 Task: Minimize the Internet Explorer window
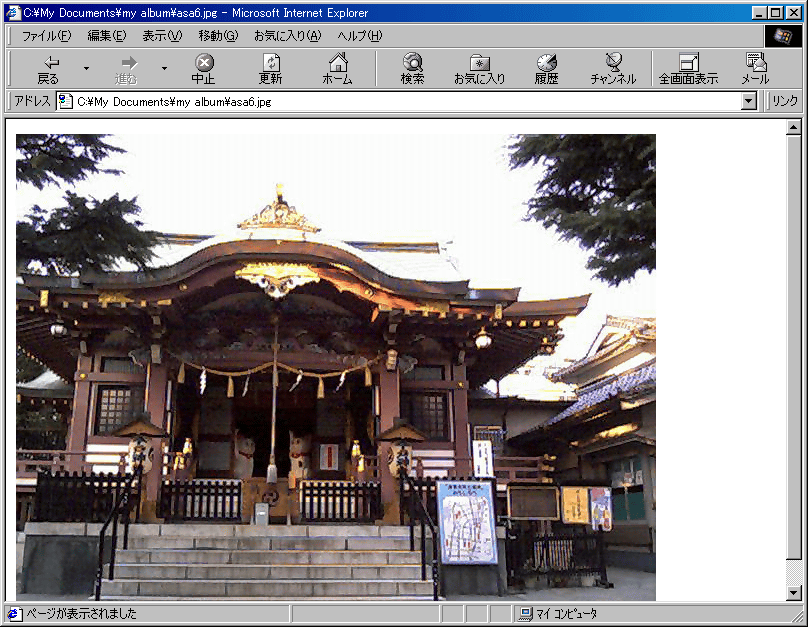(x=759, y=13)
